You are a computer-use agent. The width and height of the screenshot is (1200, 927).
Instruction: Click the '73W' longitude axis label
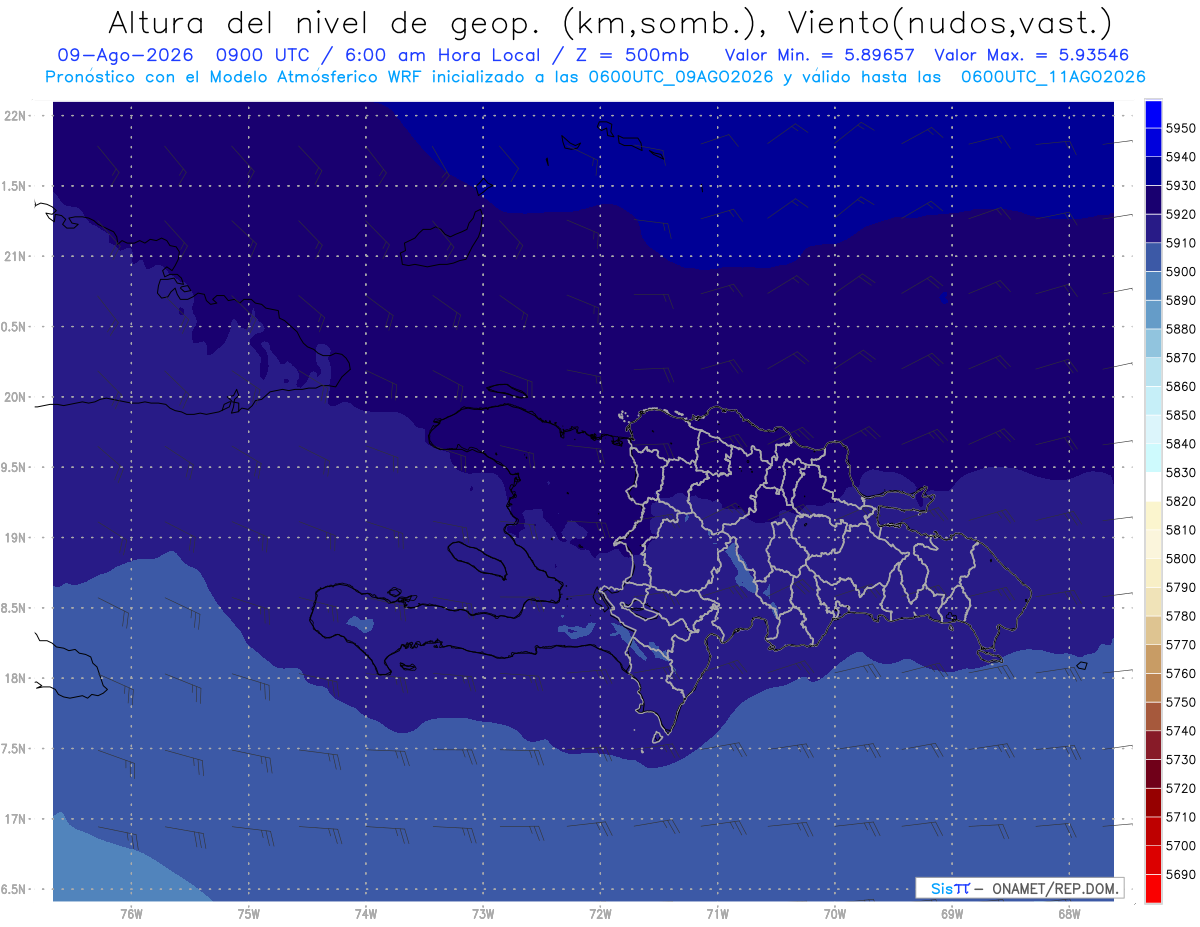(x=483, y=913)
